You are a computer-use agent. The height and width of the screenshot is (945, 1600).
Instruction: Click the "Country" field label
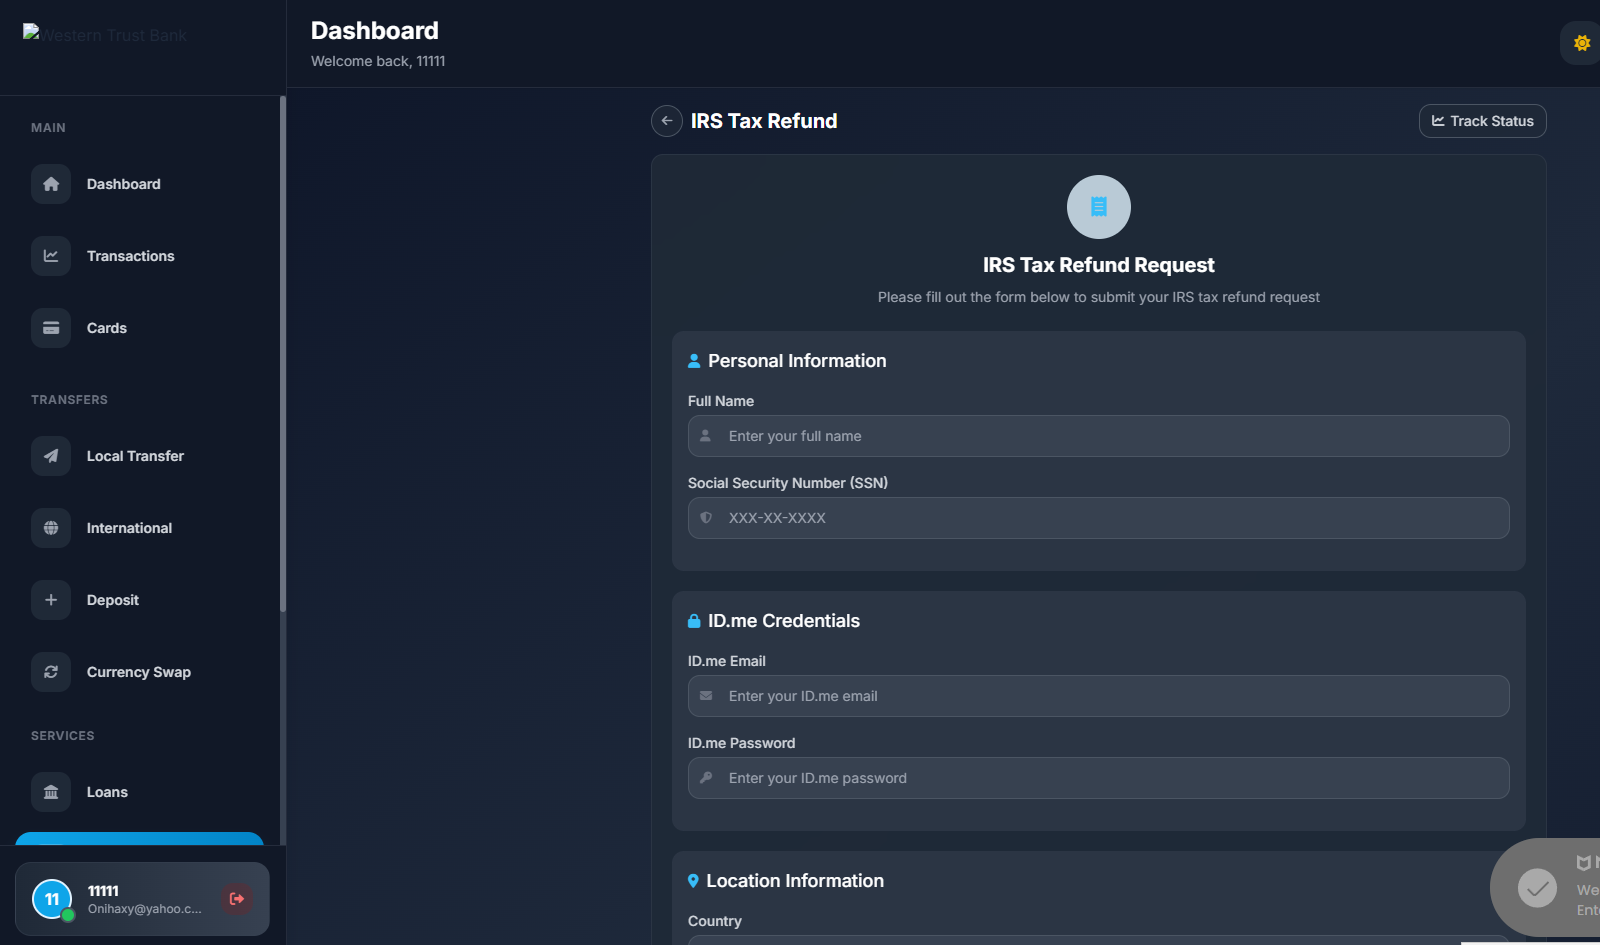715,921
